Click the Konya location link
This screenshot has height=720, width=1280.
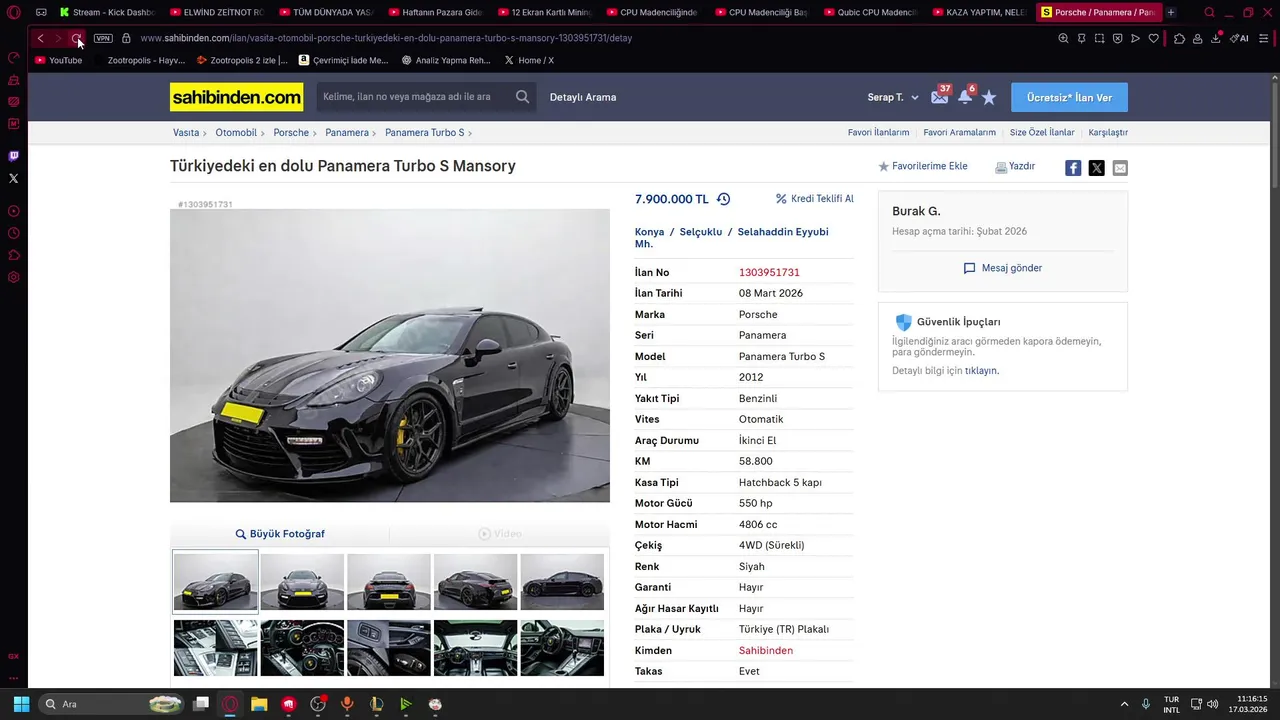[x=649, y=232]
